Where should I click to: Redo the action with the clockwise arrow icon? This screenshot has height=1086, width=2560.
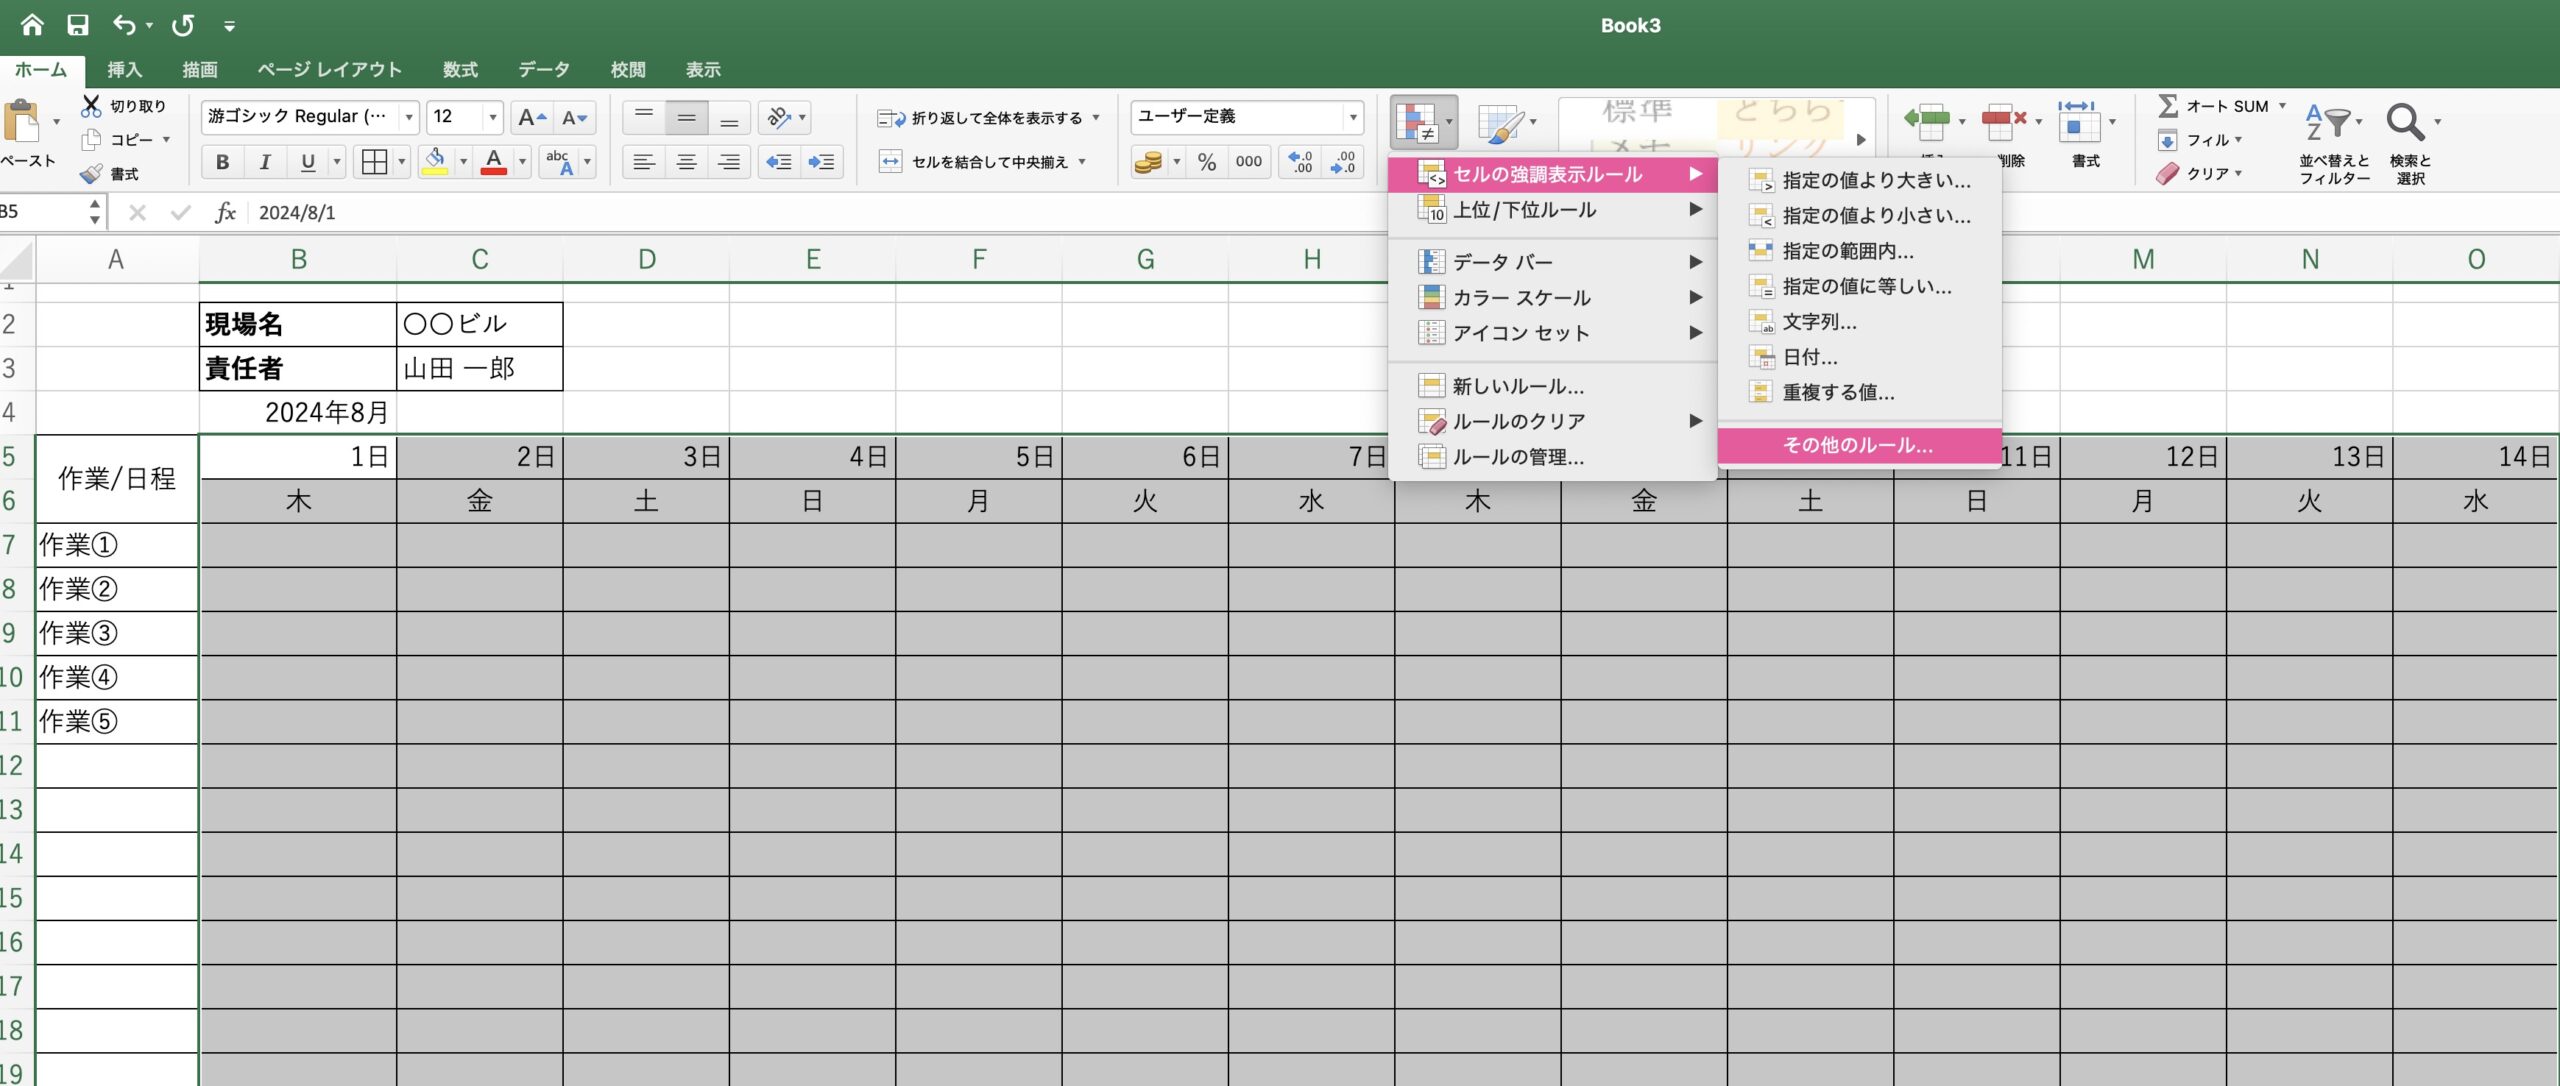(183, 25)
